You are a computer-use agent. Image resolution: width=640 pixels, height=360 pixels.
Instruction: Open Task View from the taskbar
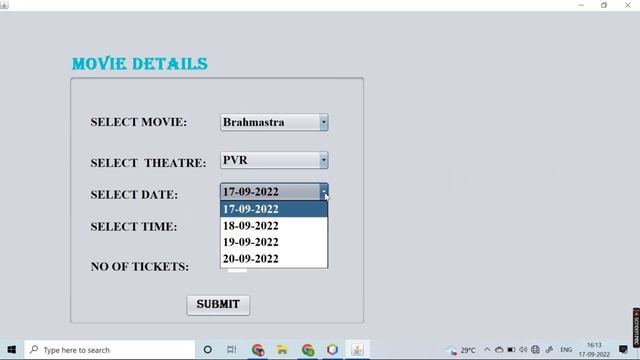pos(231,350)
